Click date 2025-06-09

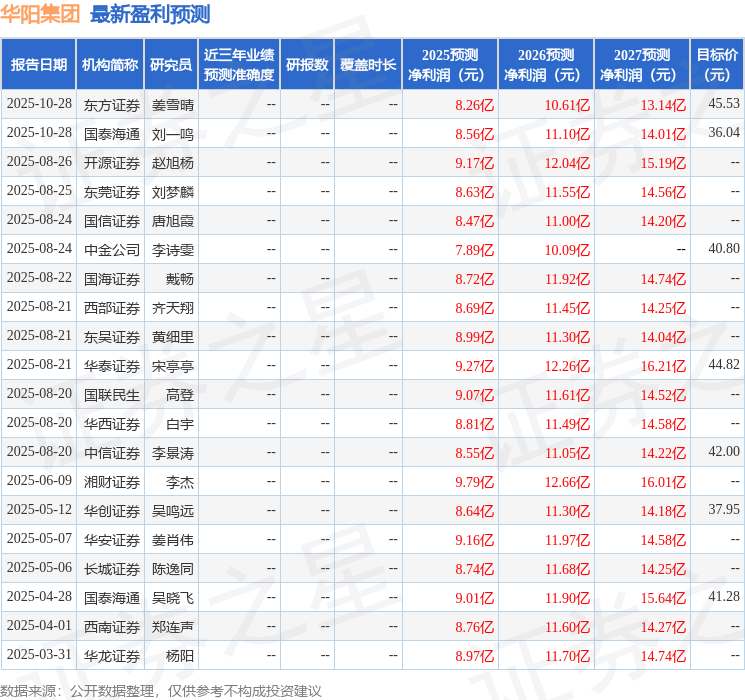click(39, 480)
